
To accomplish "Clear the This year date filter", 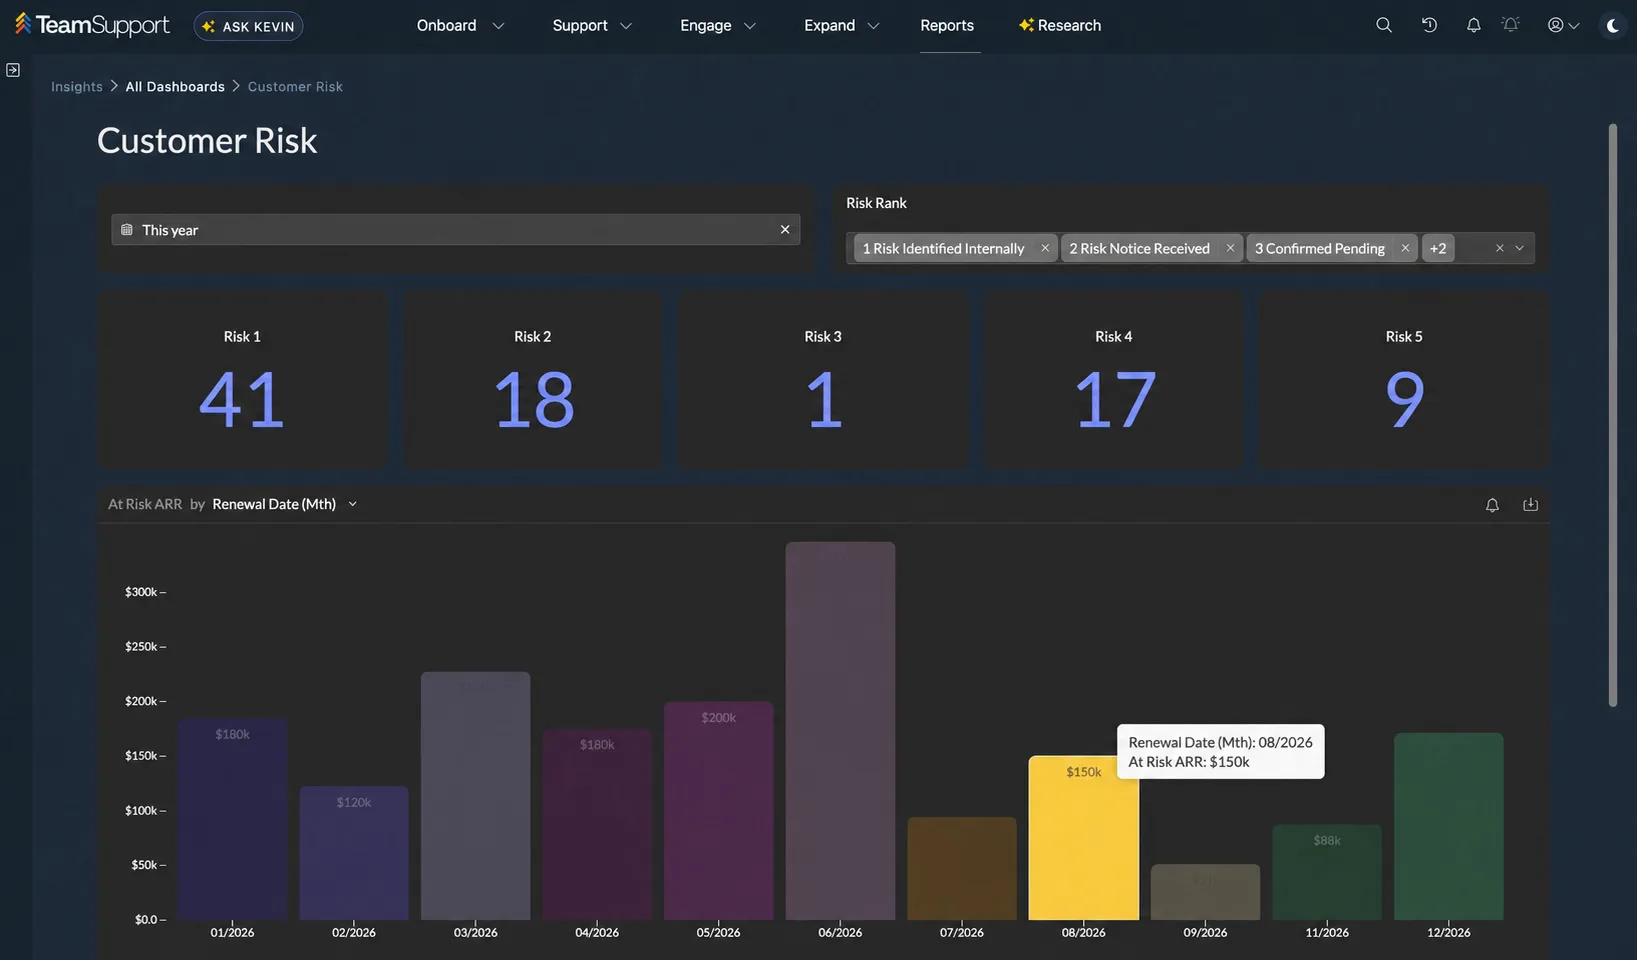I will pos(785,230).
